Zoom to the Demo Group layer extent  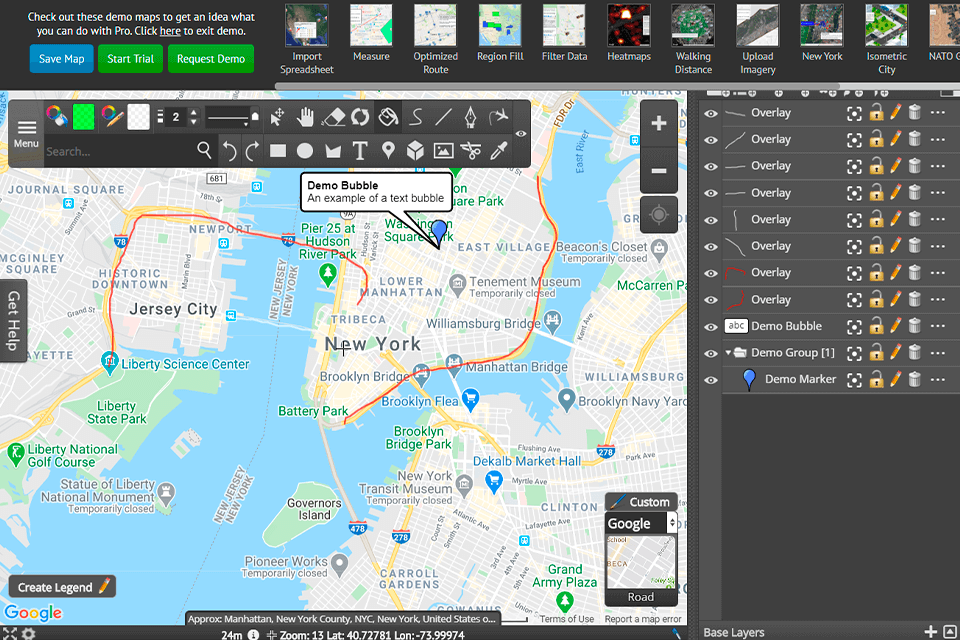854,353
